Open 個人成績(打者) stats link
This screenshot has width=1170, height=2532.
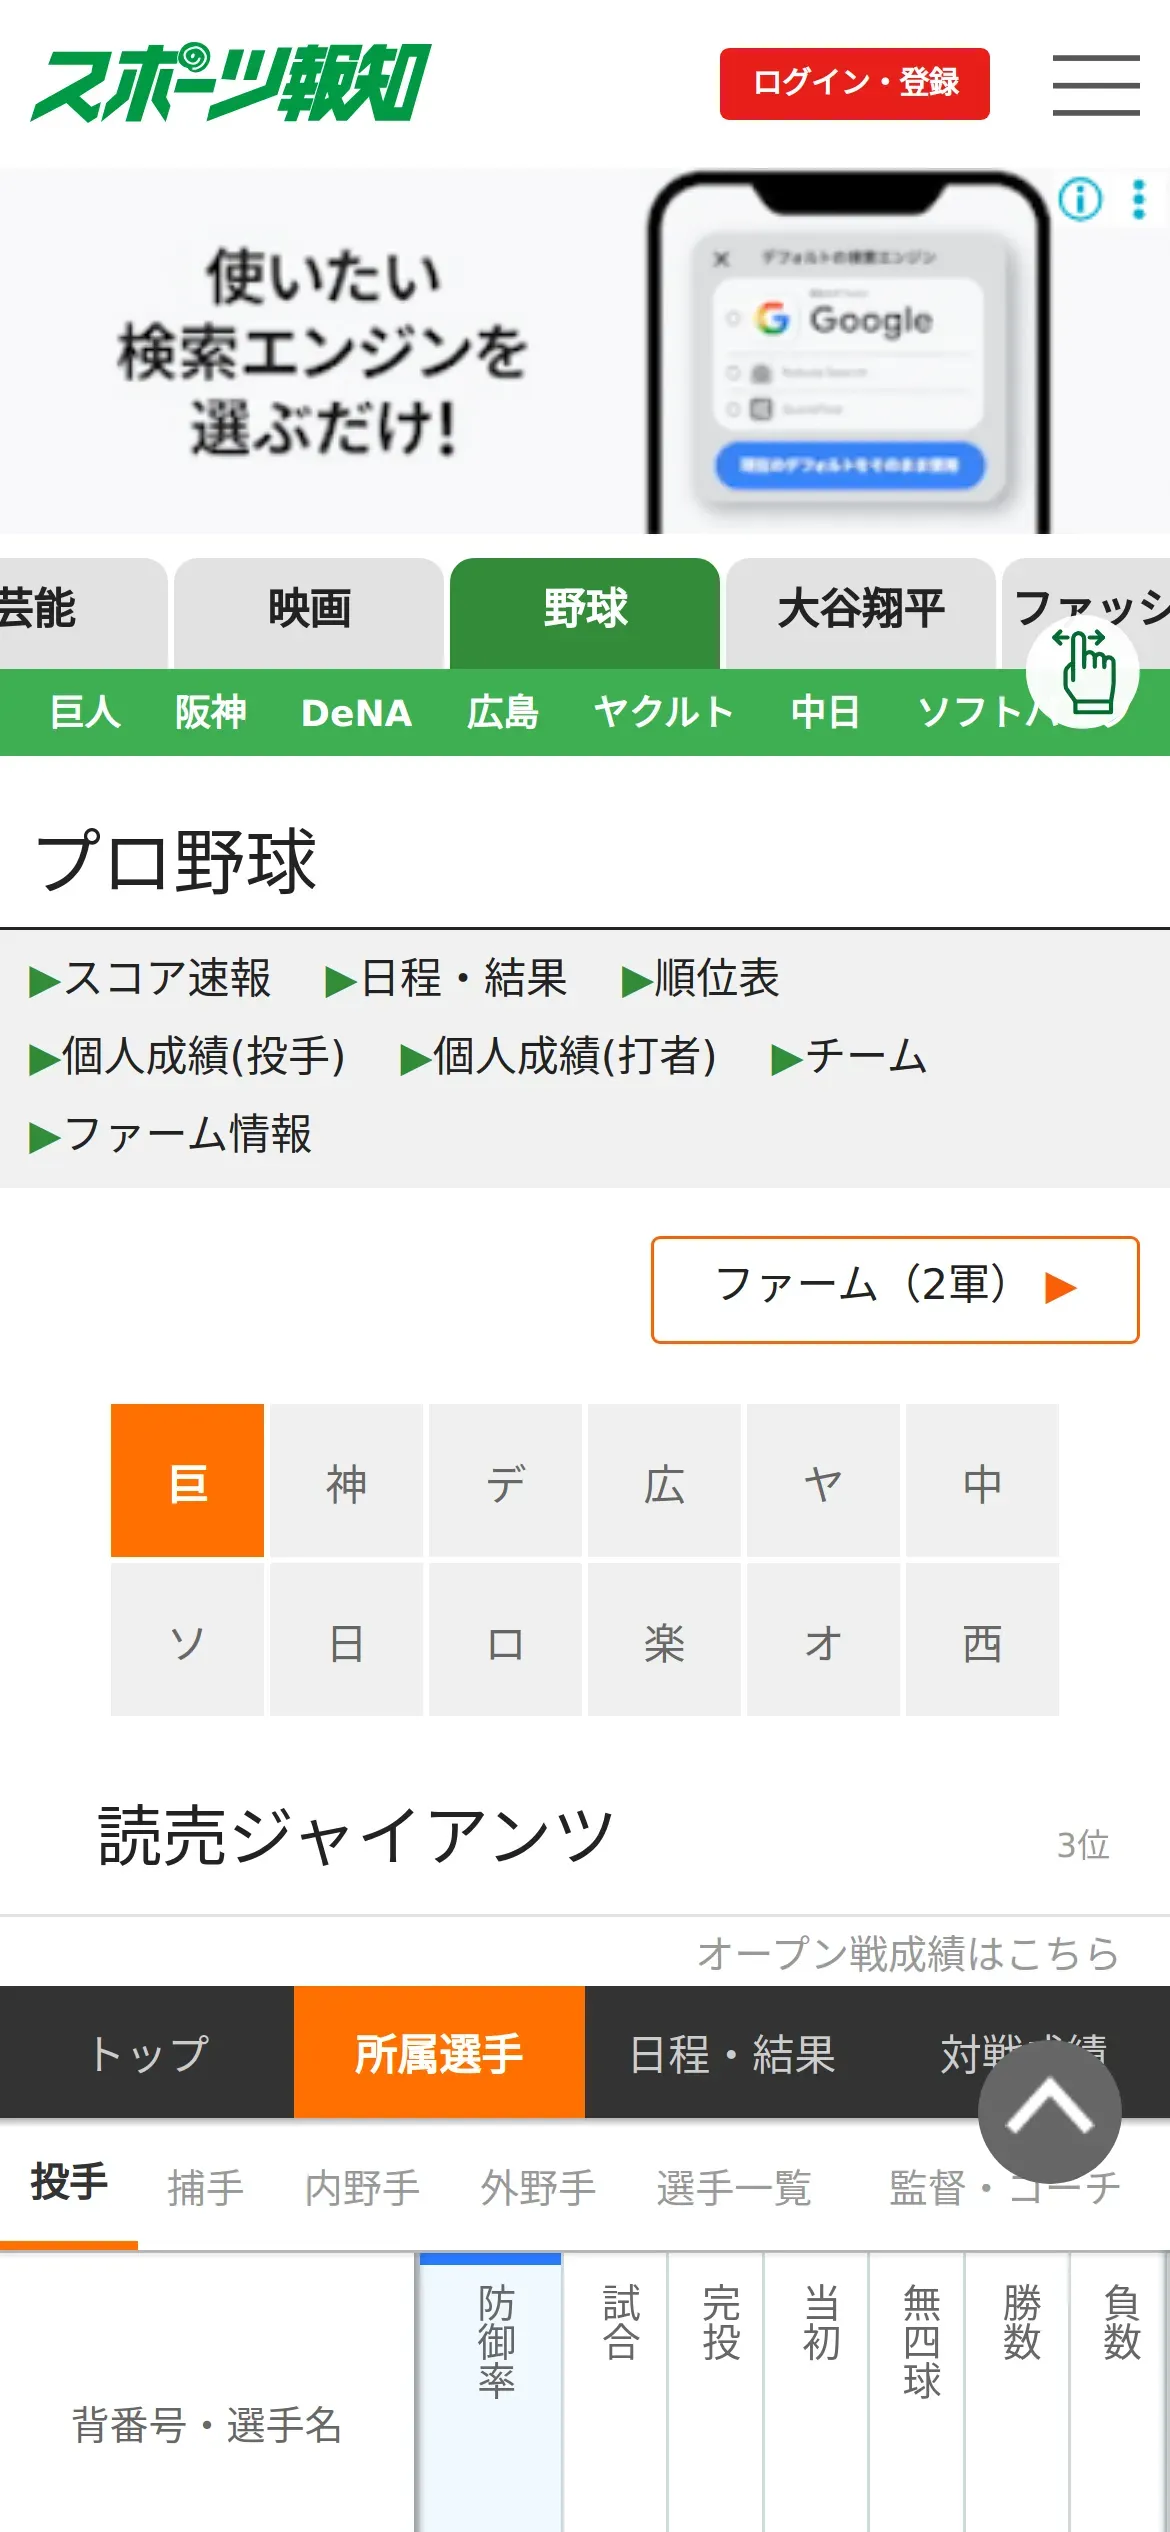click(x=559, y=1056)
